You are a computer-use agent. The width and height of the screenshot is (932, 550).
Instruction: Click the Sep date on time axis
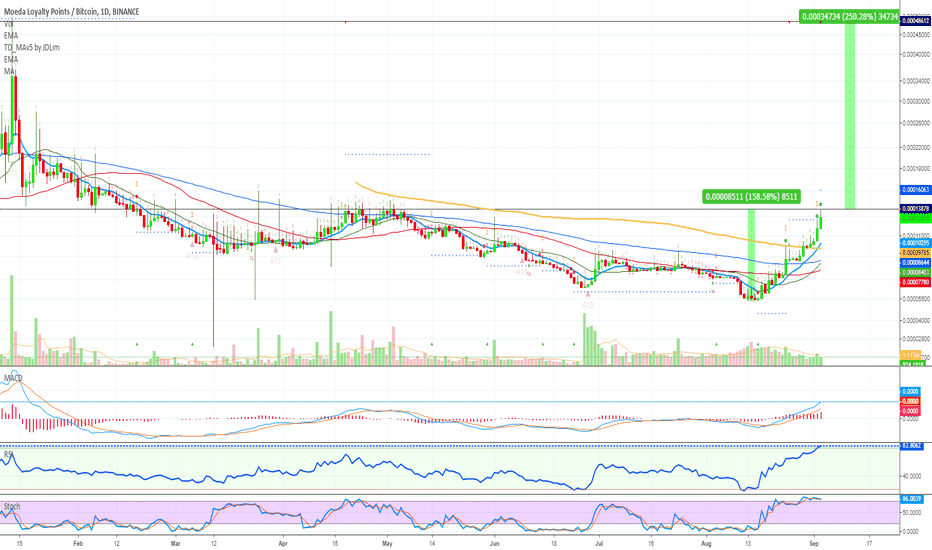pyautogui.click(x=814, y=543)
